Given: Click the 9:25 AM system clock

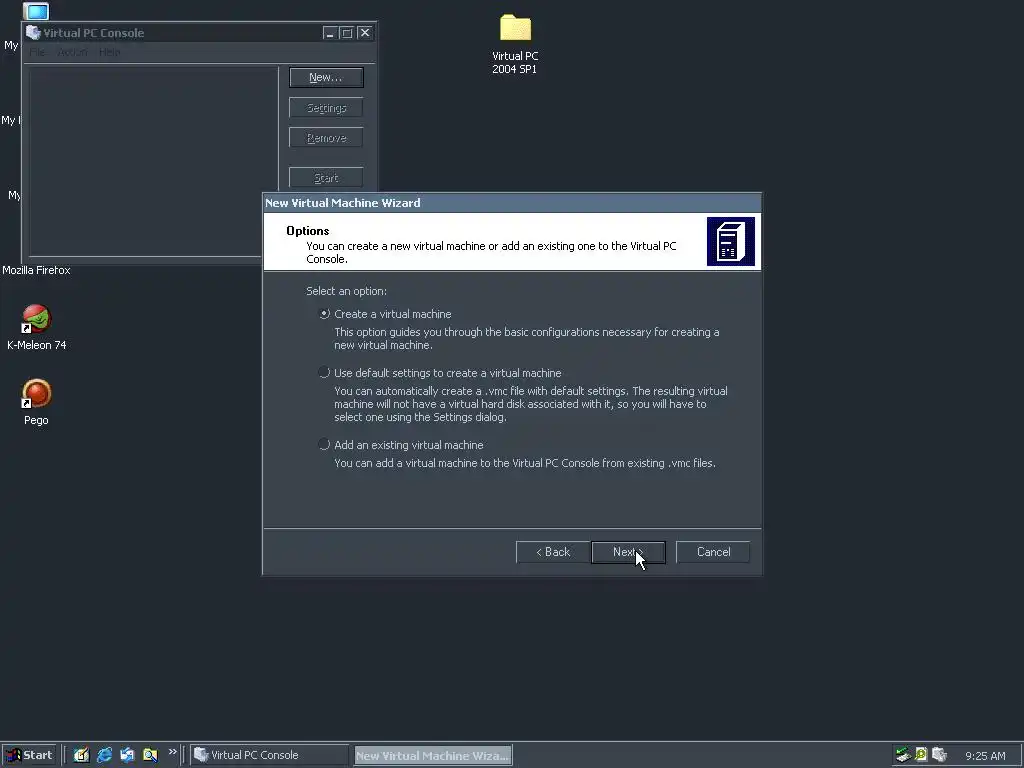Looking at the screenshot, I should tap(985, 756).
